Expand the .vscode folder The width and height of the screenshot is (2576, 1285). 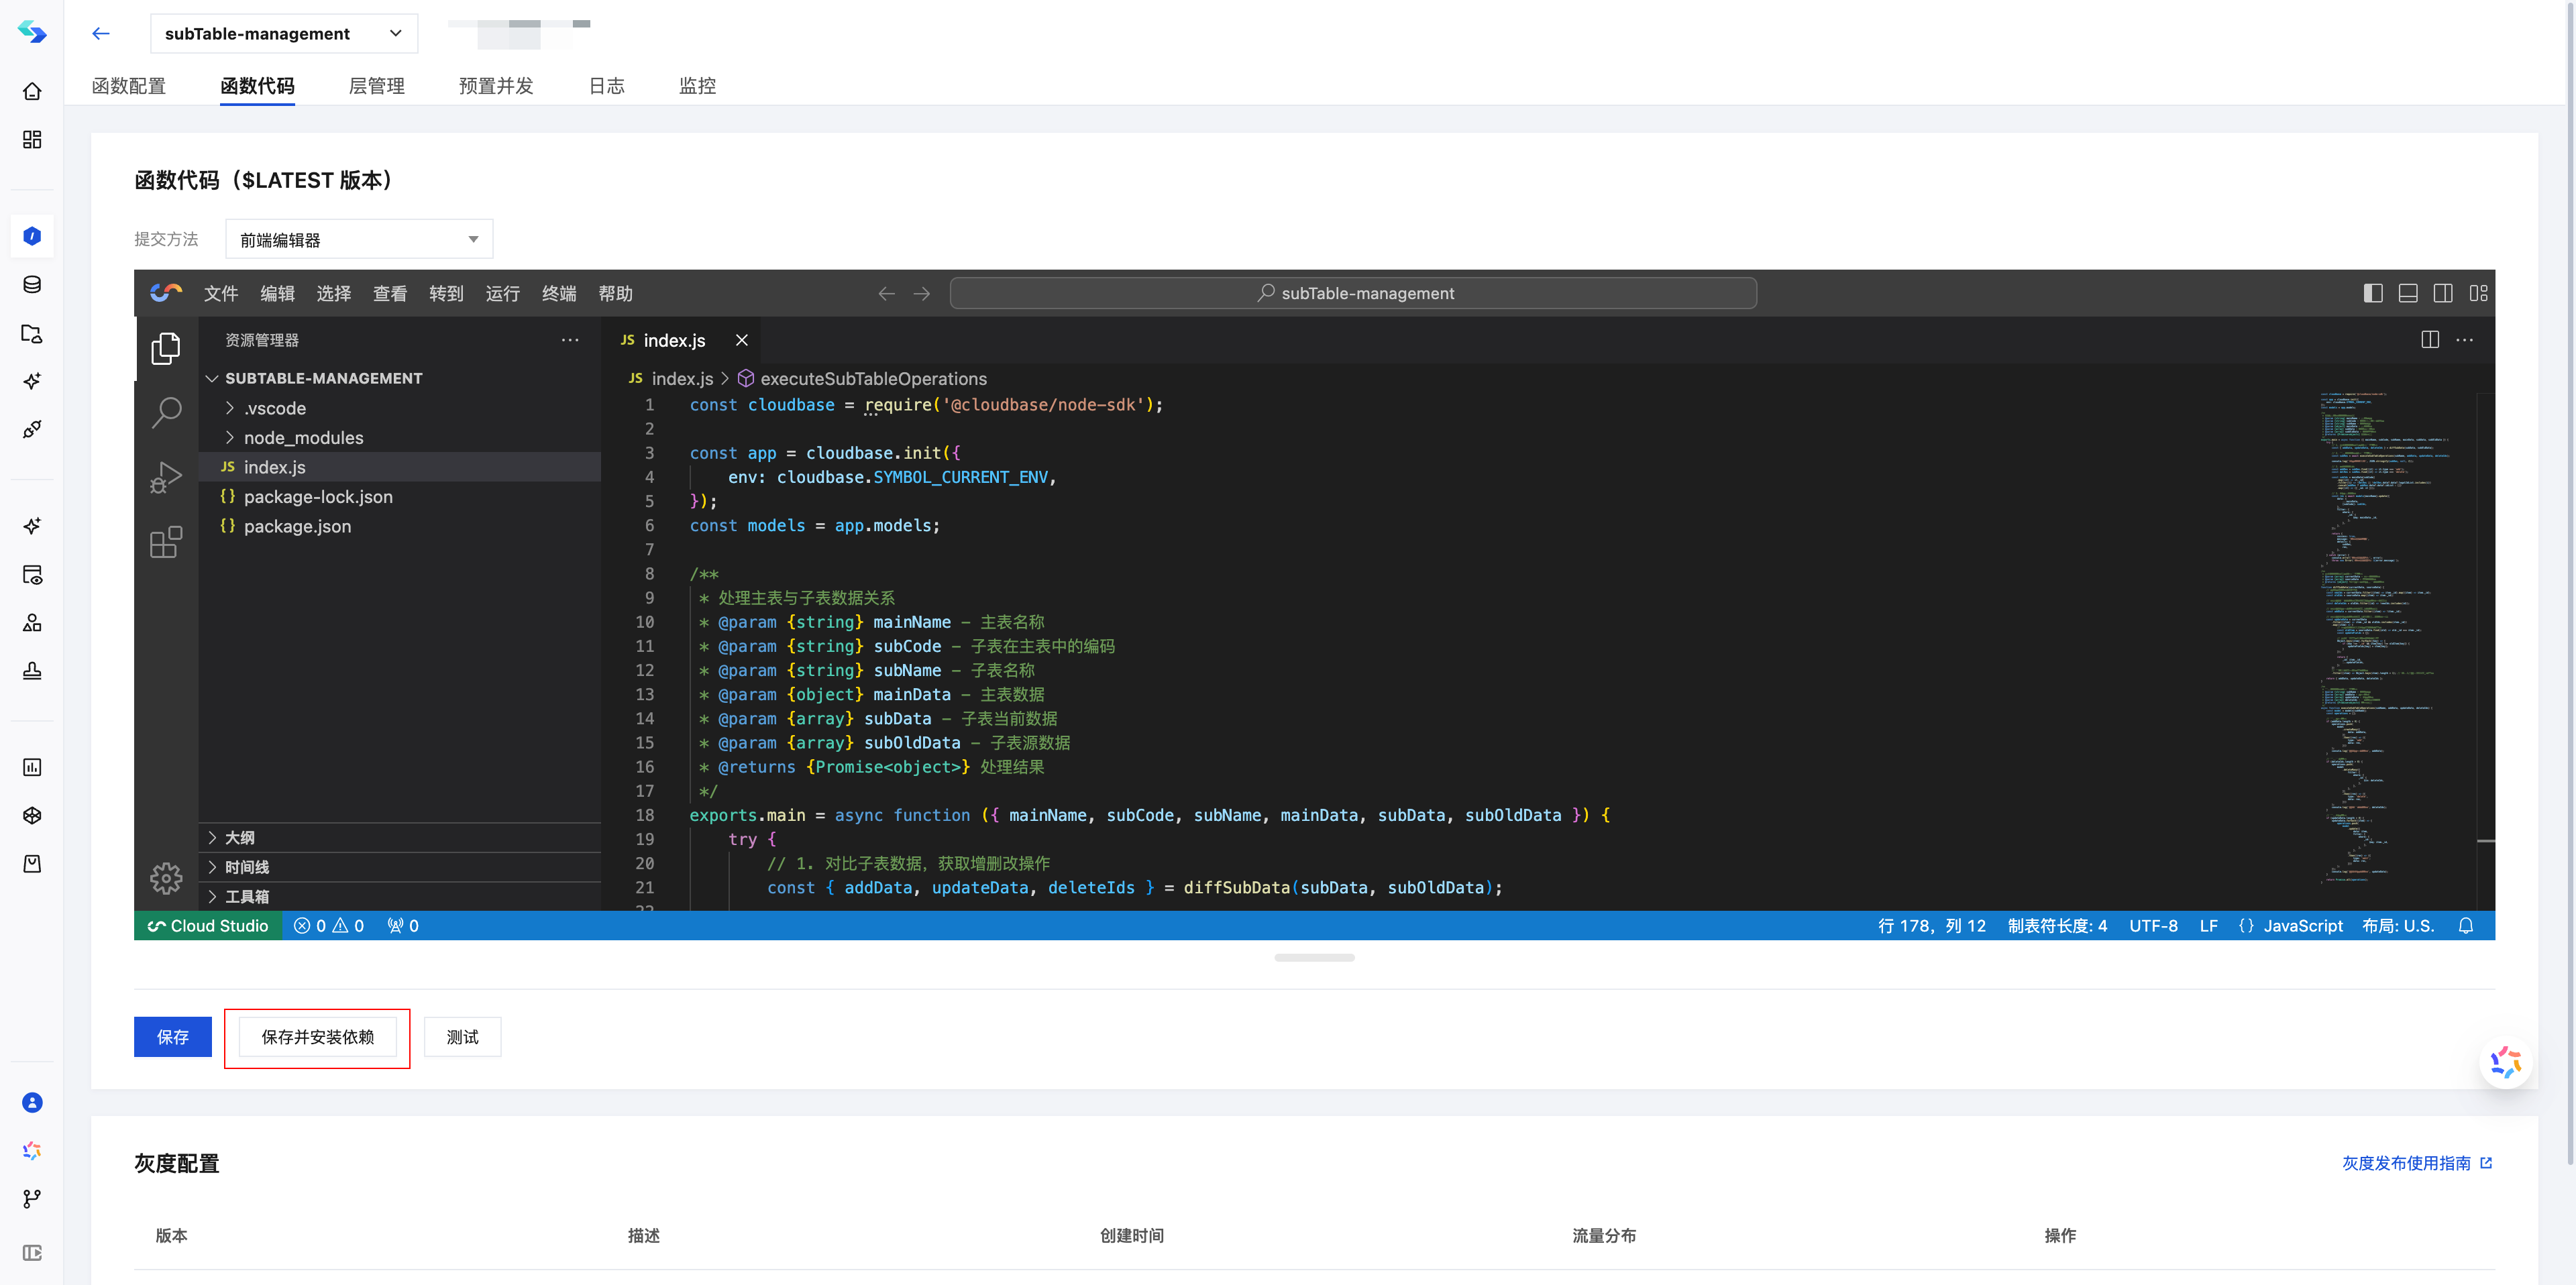pyautogui.click(x=400, y=408)
